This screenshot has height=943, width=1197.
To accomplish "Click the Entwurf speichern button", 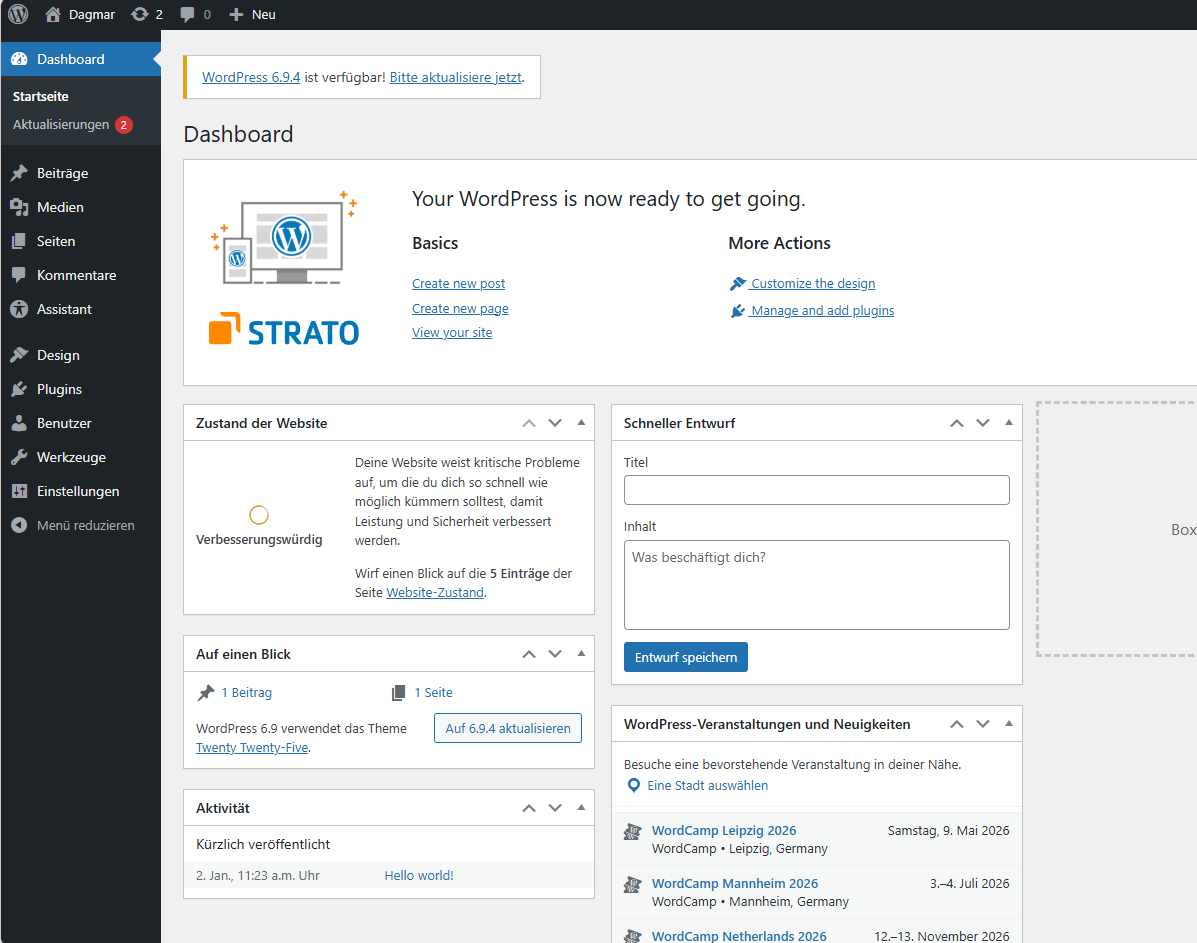I will click(x=685, y=657).
